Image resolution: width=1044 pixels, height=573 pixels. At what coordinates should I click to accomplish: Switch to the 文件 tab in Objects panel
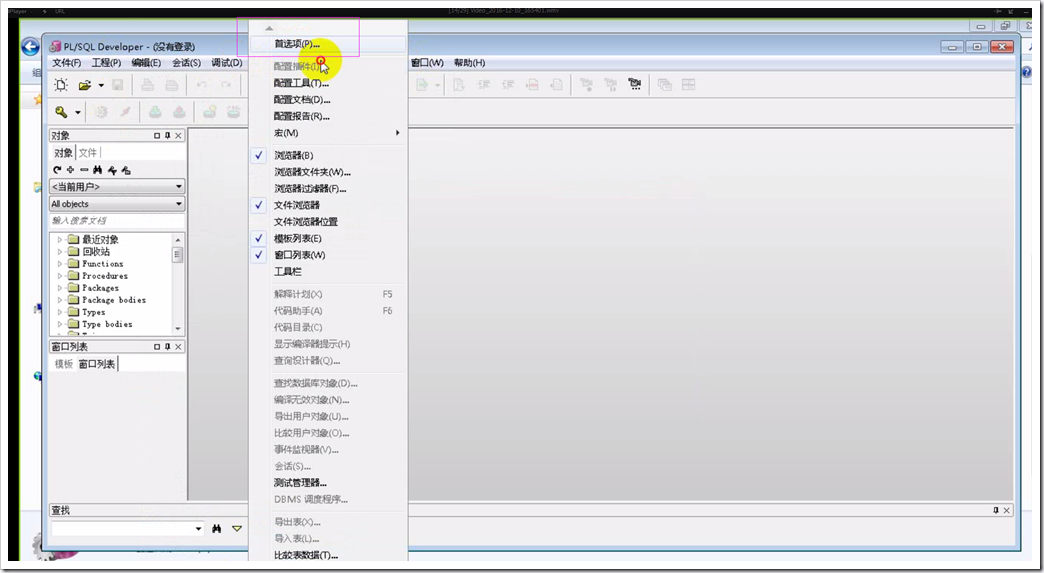pos(88,152)
